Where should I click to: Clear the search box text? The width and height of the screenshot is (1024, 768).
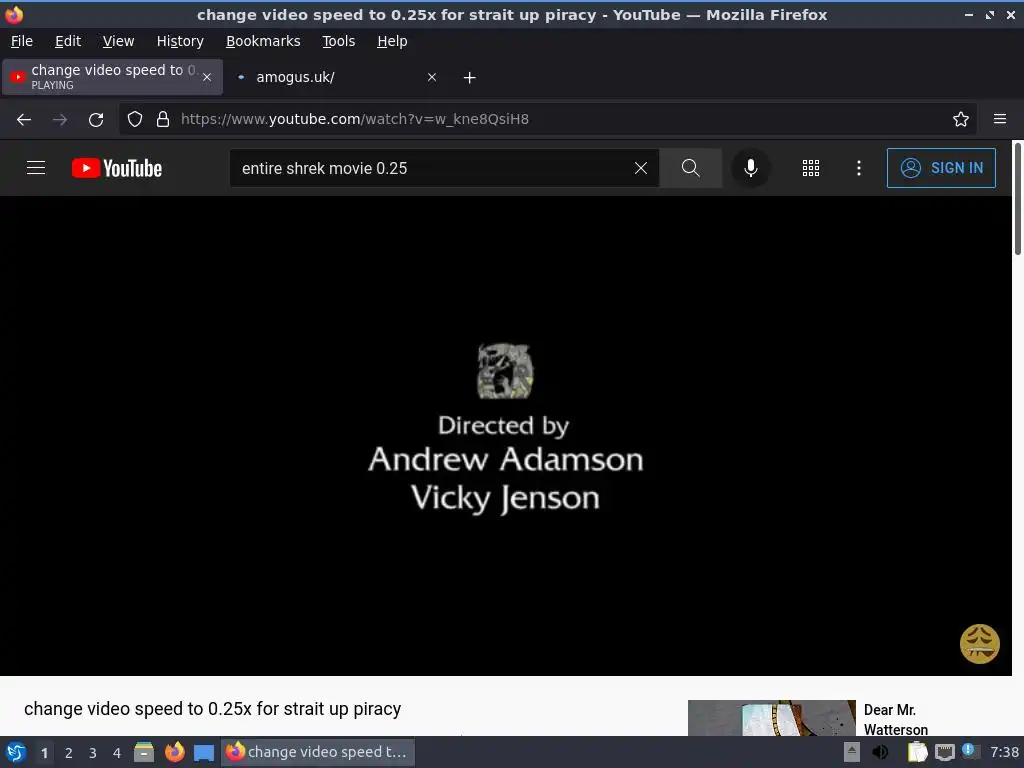tap(641, 168)
